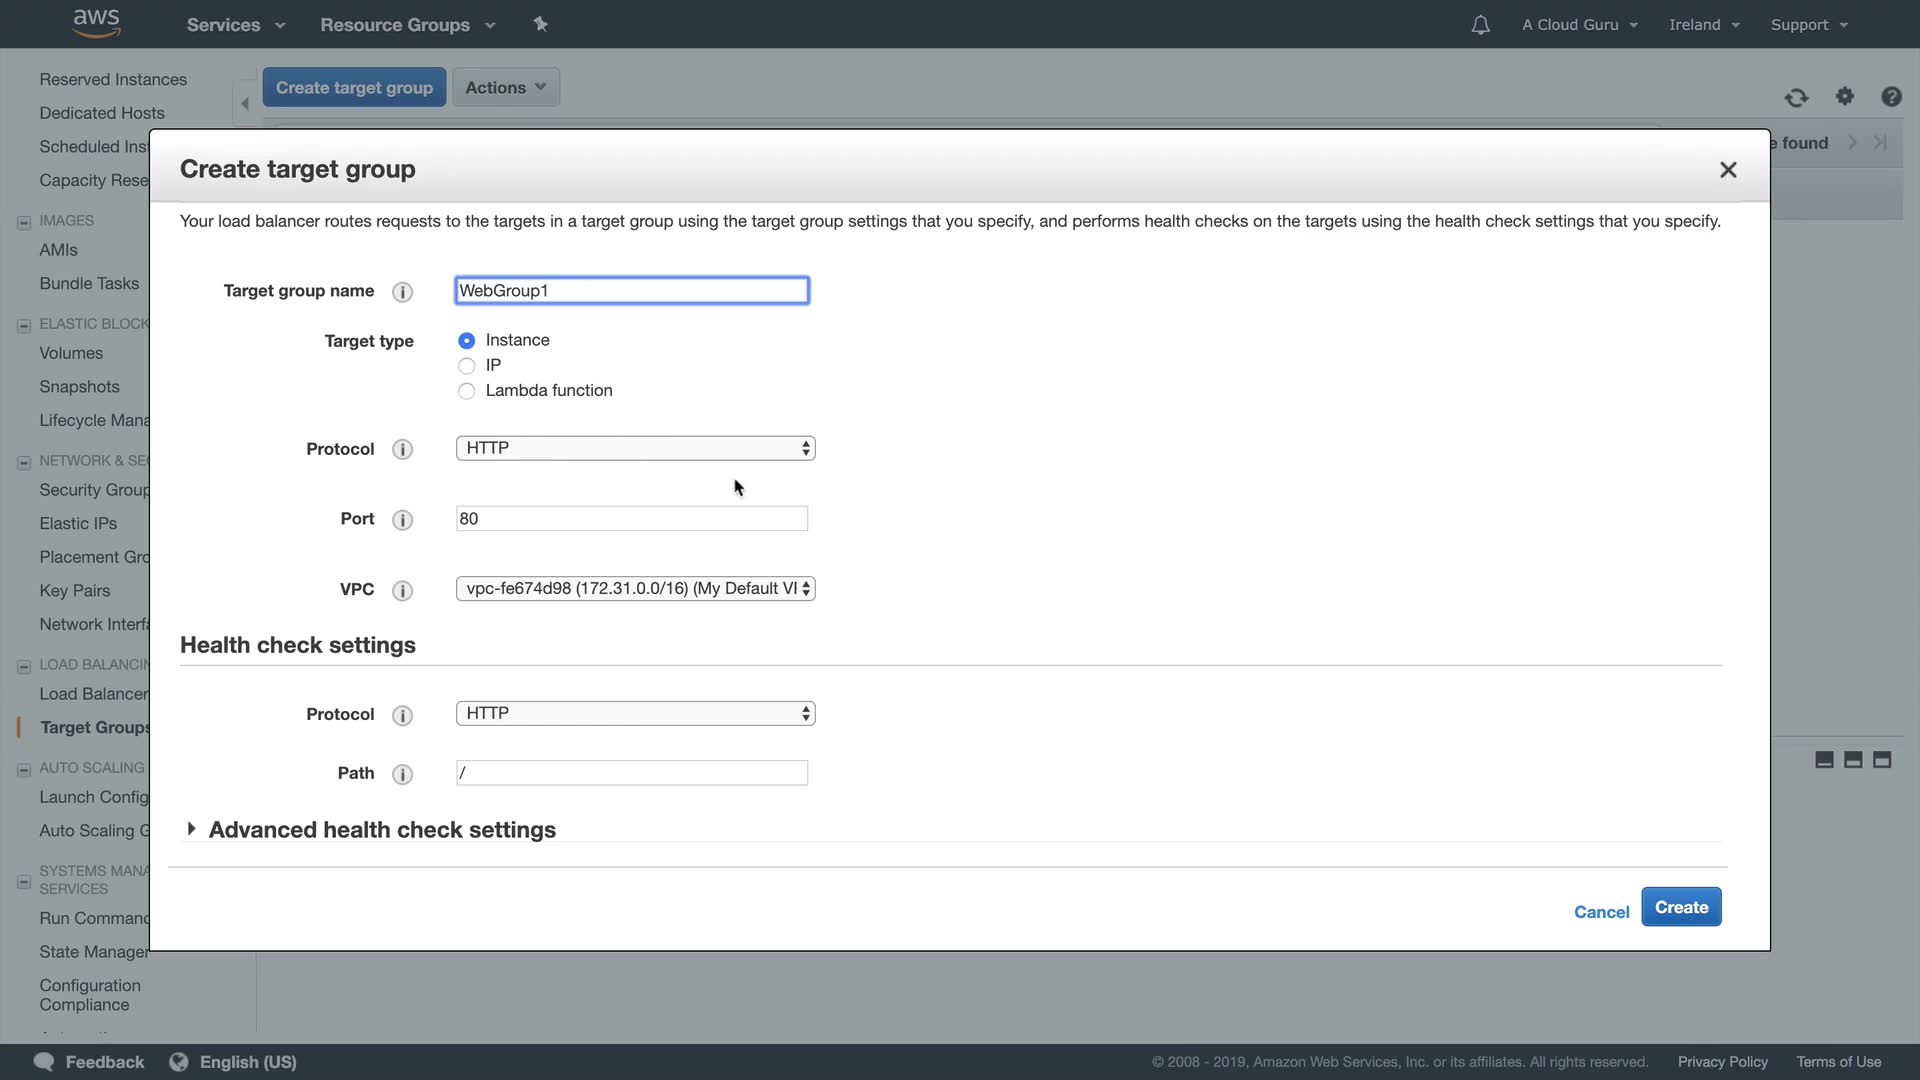Image resolution: width=1920 pixels, height=1080 pixels.
Task: Click the info icon next to VPC
Action: (x=402, y=591)
